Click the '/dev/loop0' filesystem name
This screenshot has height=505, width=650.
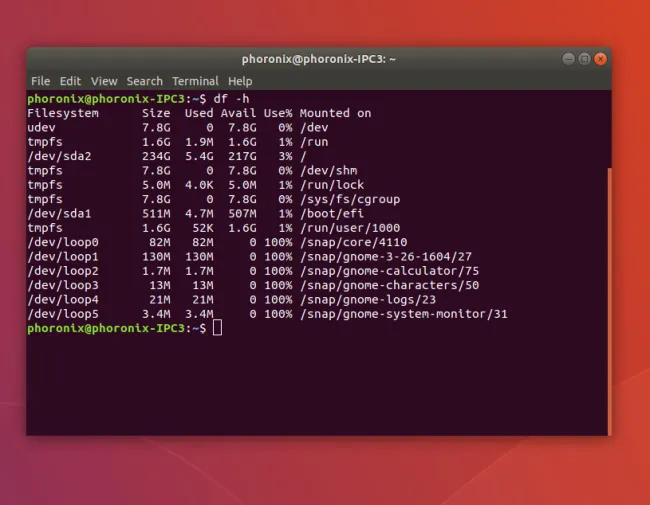[x=63, y=242]
